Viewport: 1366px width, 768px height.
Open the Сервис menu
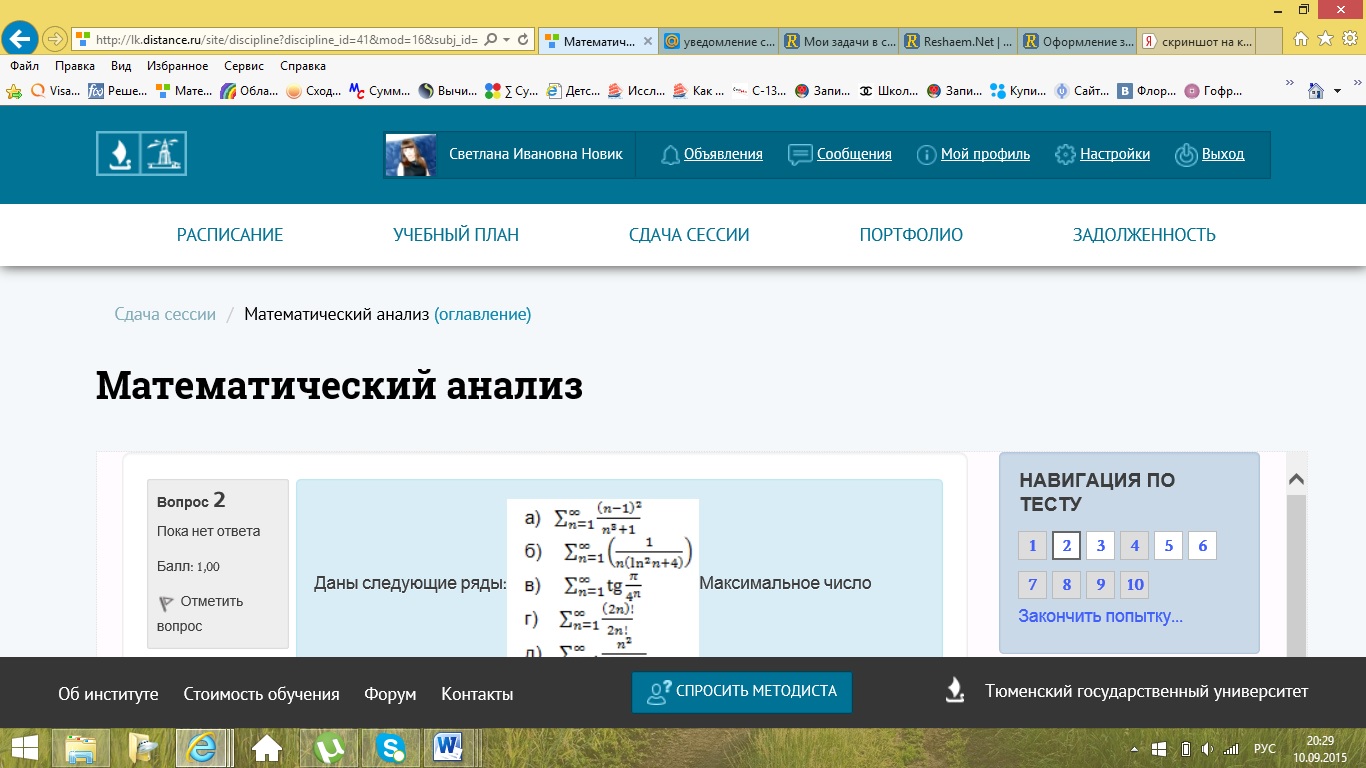tap(244, 66)
